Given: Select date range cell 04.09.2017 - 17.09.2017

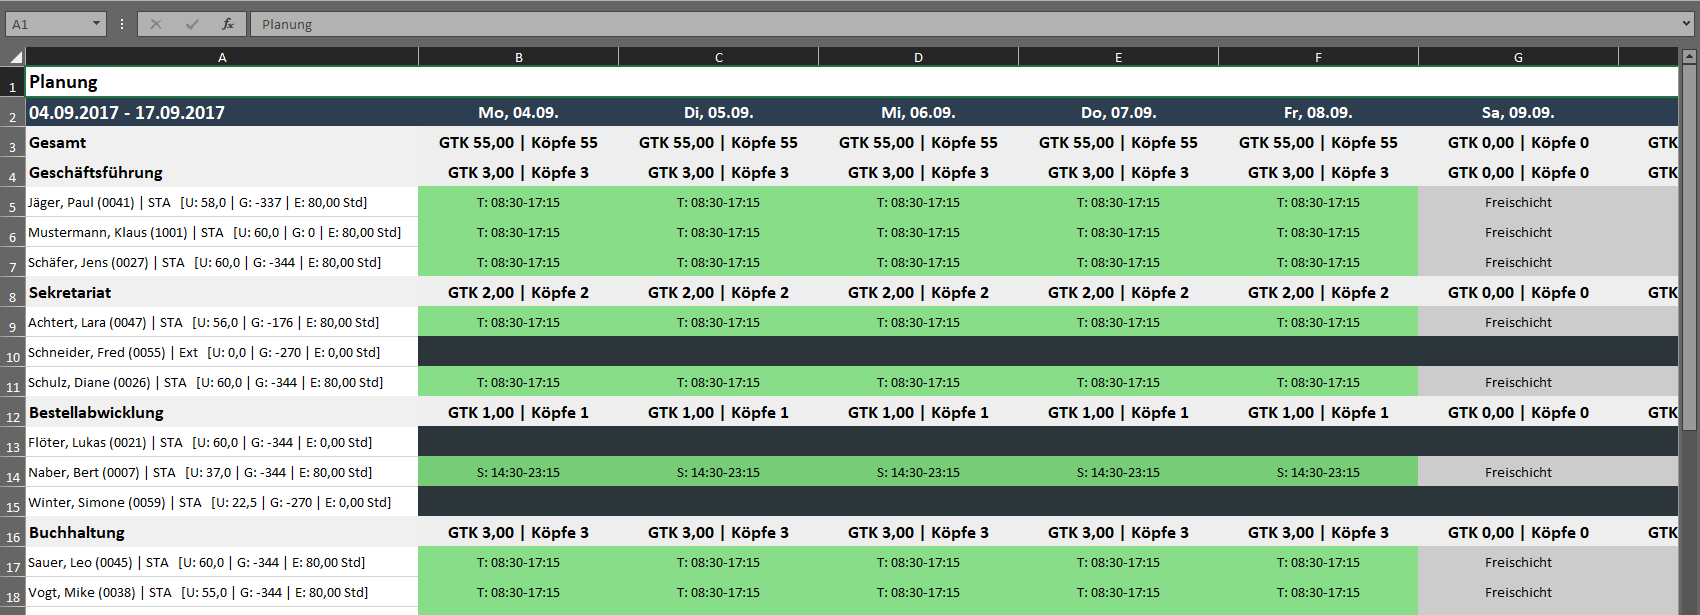Looking at the screenshot, I should pyautogui.click(x=222, y=112).
